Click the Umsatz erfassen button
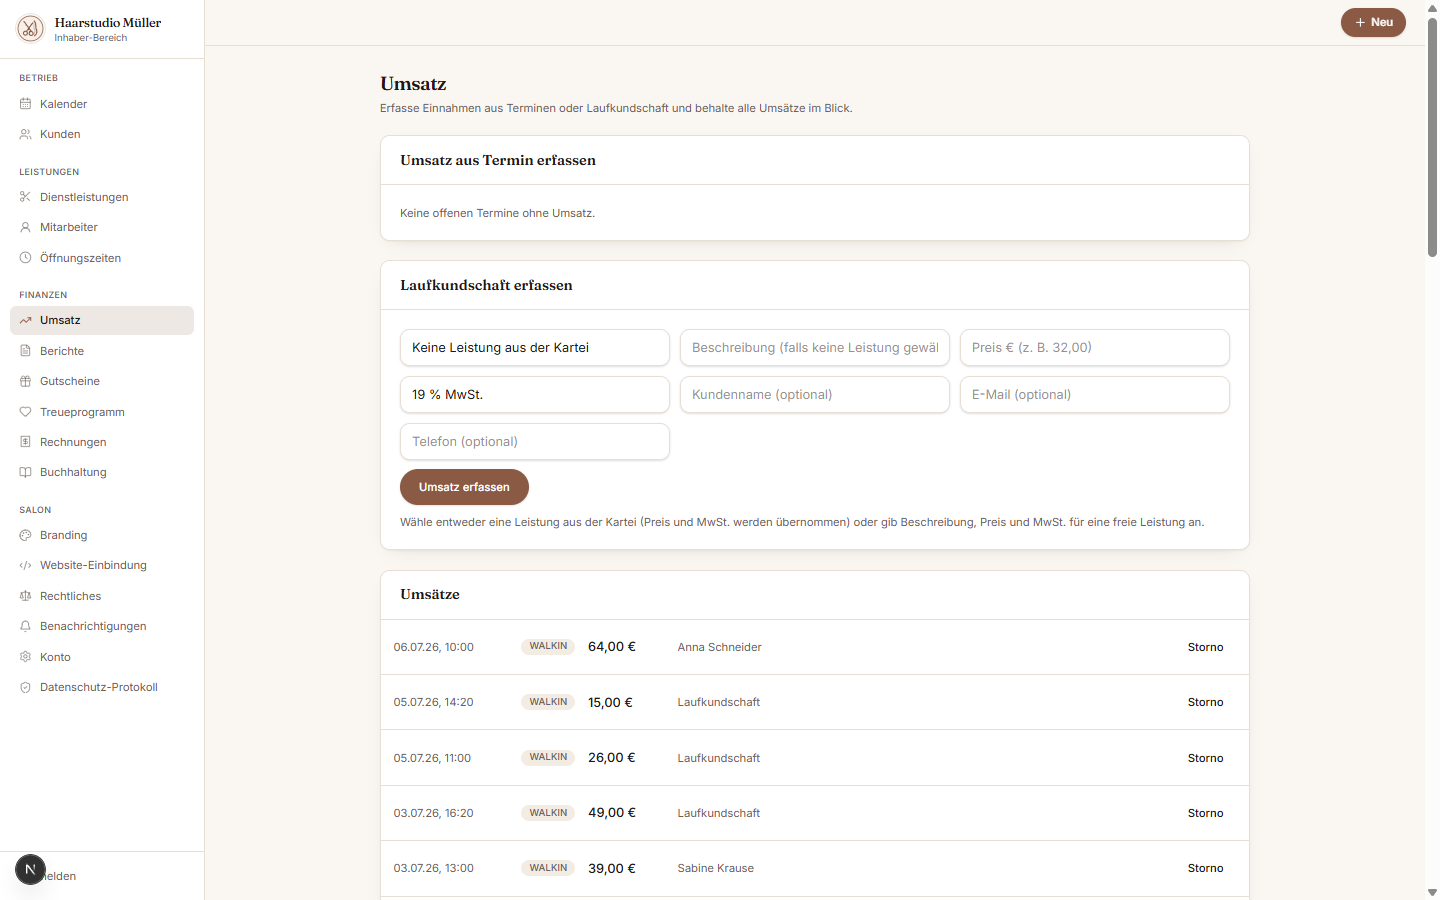 coord(464,487)
